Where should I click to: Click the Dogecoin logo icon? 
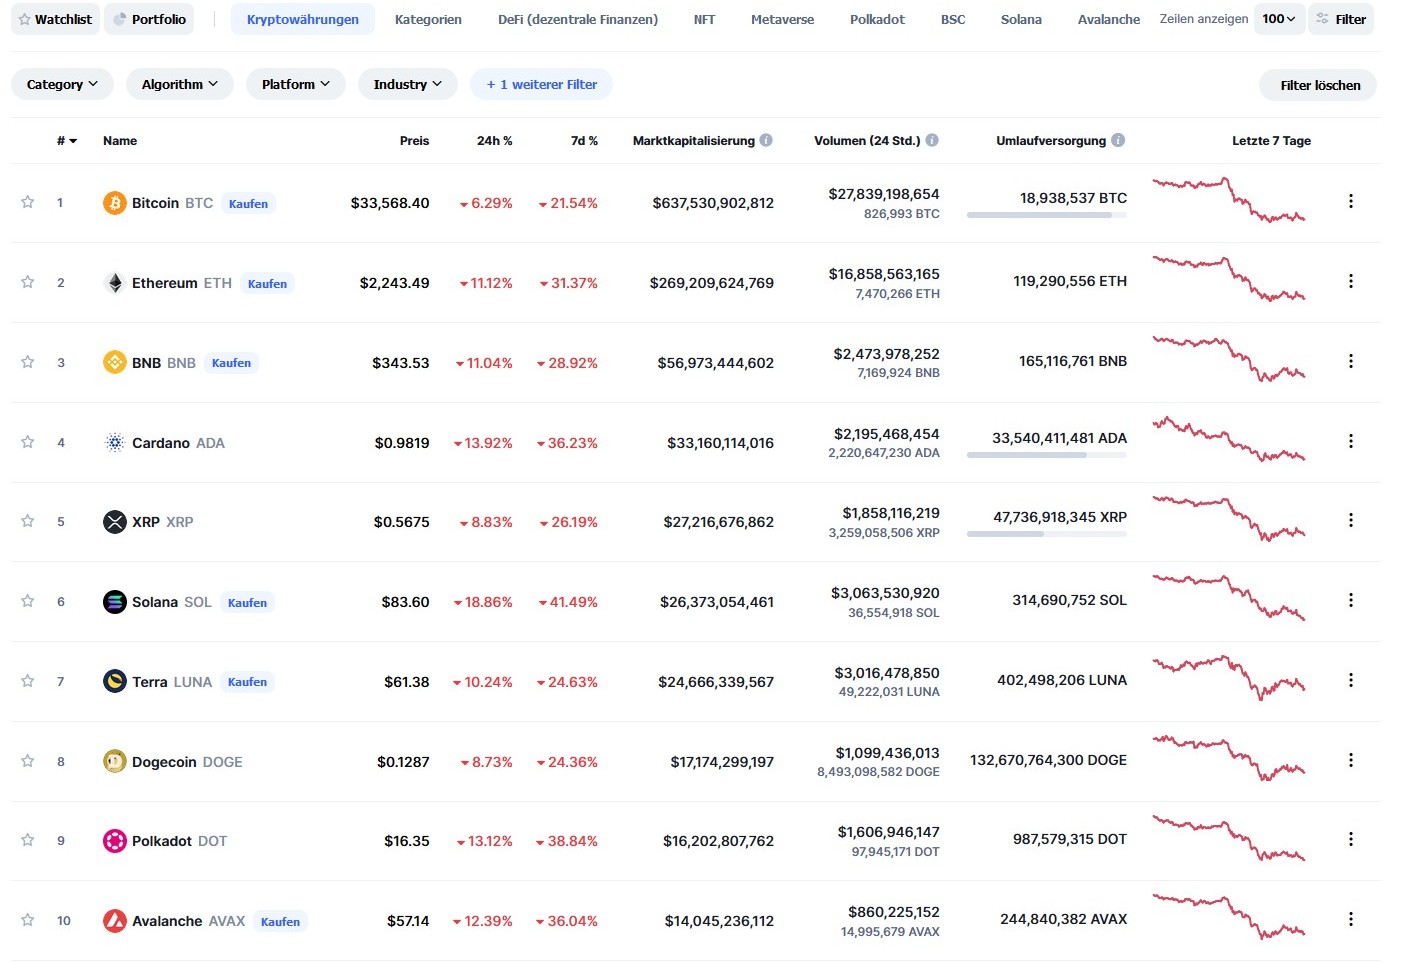coord(115,762)
